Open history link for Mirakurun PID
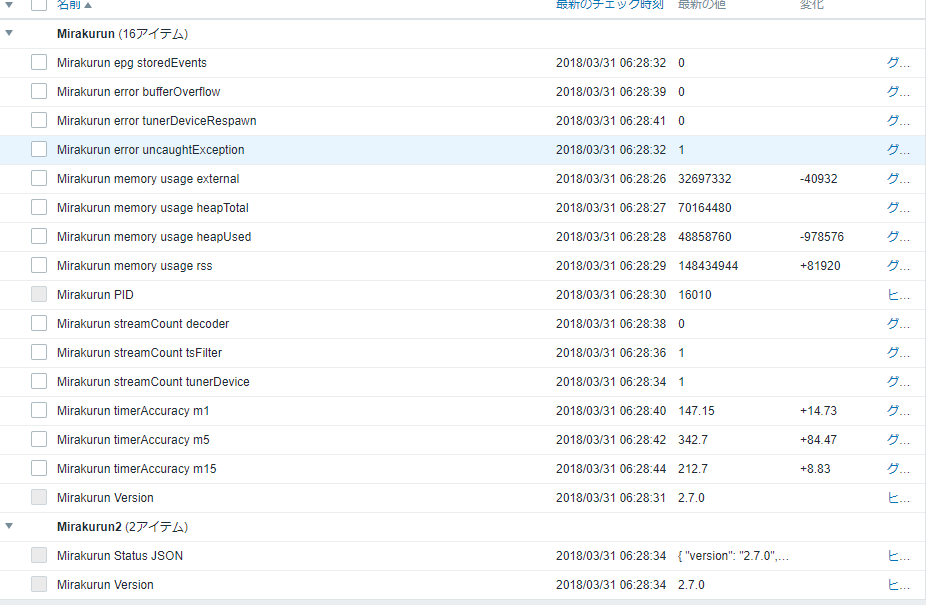The image size is (926, 605). [x=898, y=294]
